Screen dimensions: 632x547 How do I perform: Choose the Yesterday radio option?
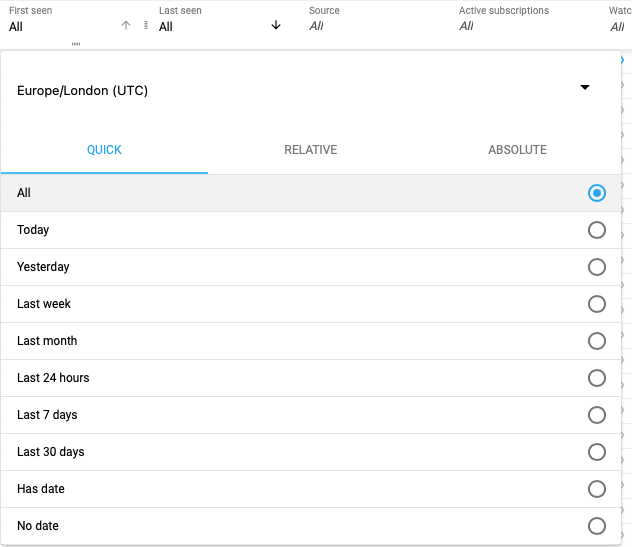tap(597, 267)
